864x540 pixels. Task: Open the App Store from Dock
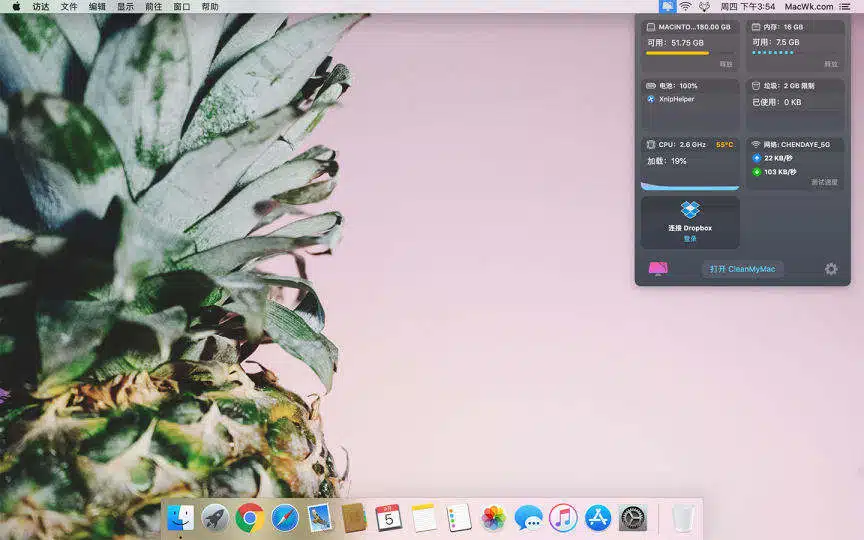click(x=598, y=517)
